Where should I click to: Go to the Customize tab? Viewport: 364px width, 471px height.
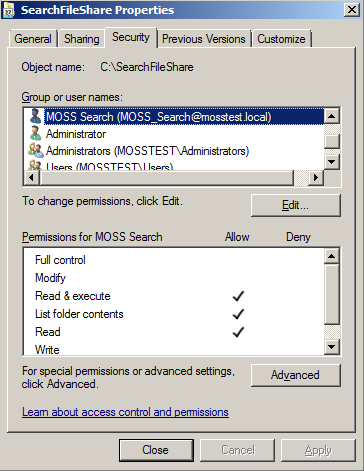coord(281,39)
